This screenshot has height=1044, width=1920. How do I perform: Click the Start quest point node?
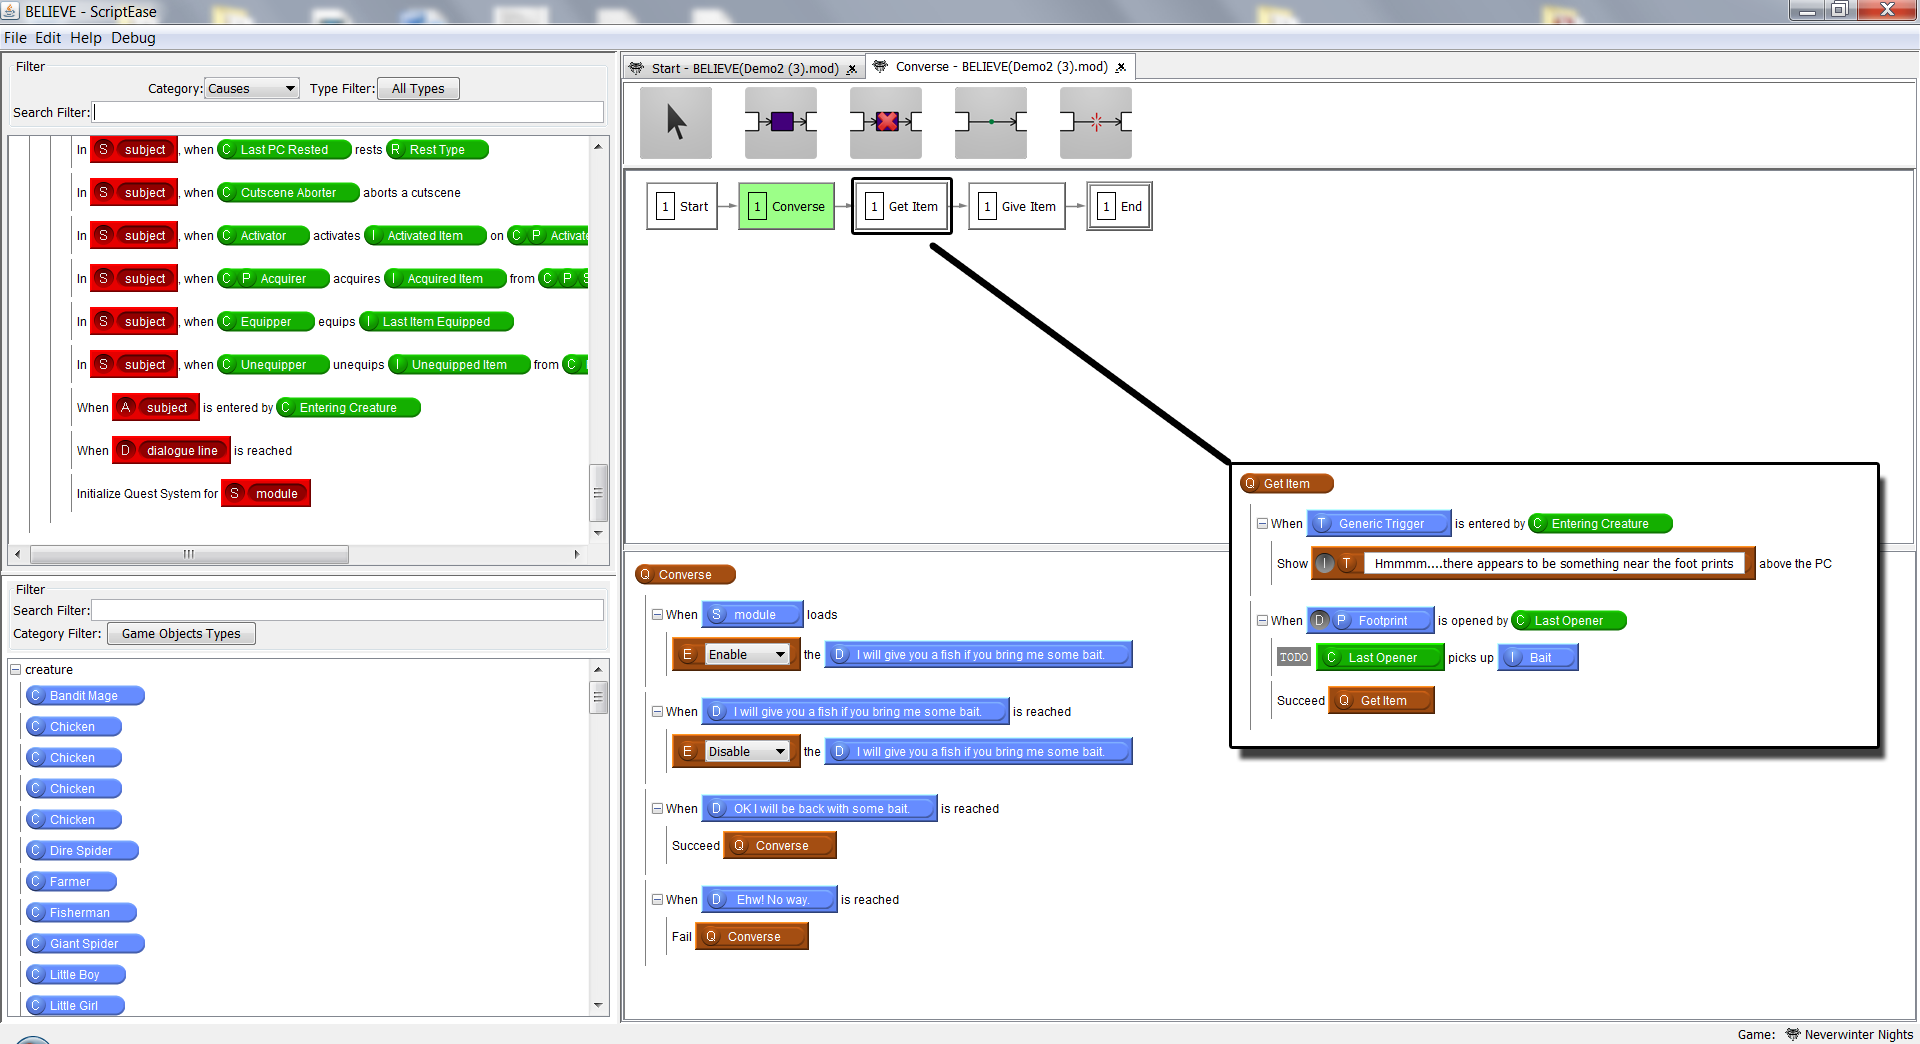click(682, 206)
